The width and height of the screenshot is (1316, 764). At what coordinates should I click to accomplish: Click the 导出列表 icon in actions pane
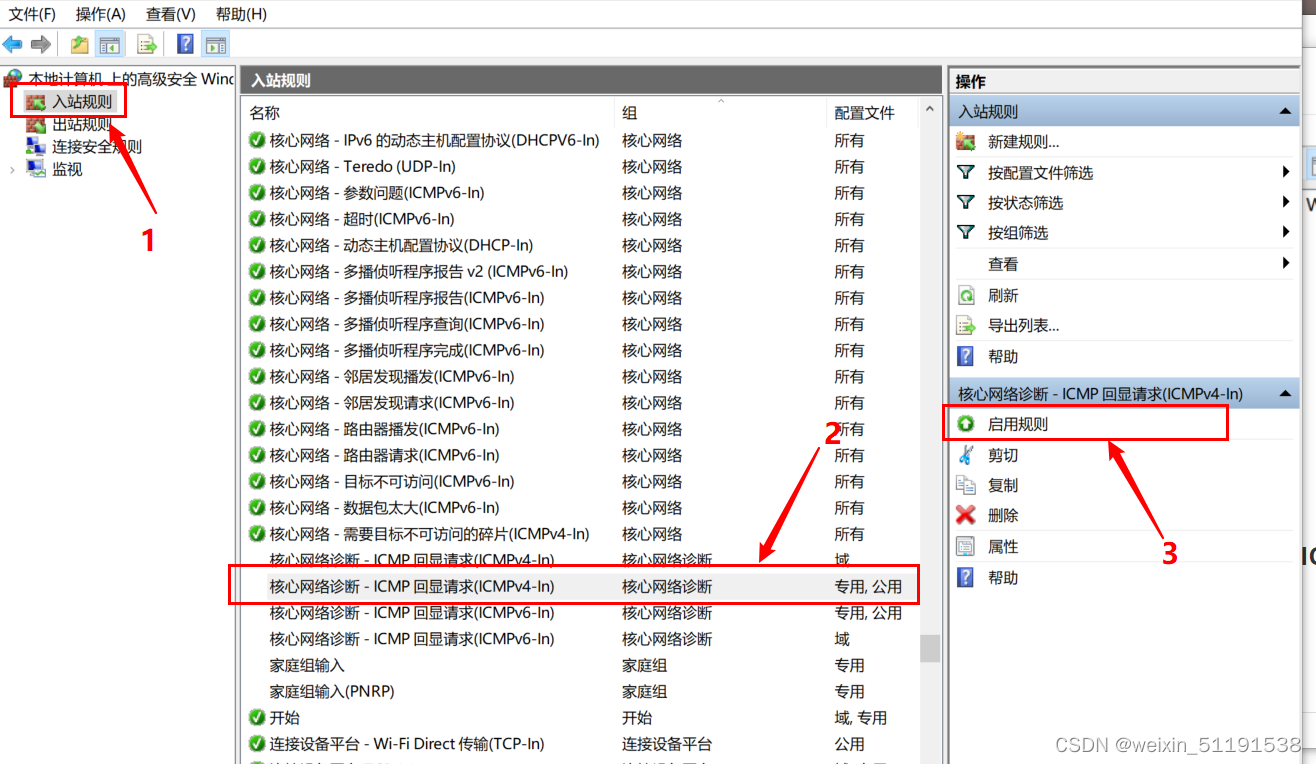click(x=966, y=326)
